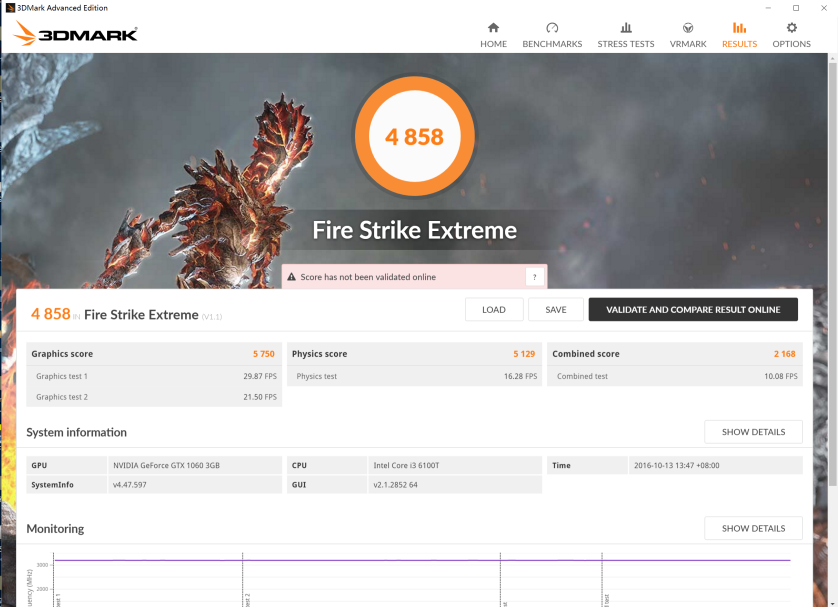Image resolution: width=838 pixels, height=607 pixels.
Task: Click the Time value 2016-10-13 13:47
Action: (677, 465)
